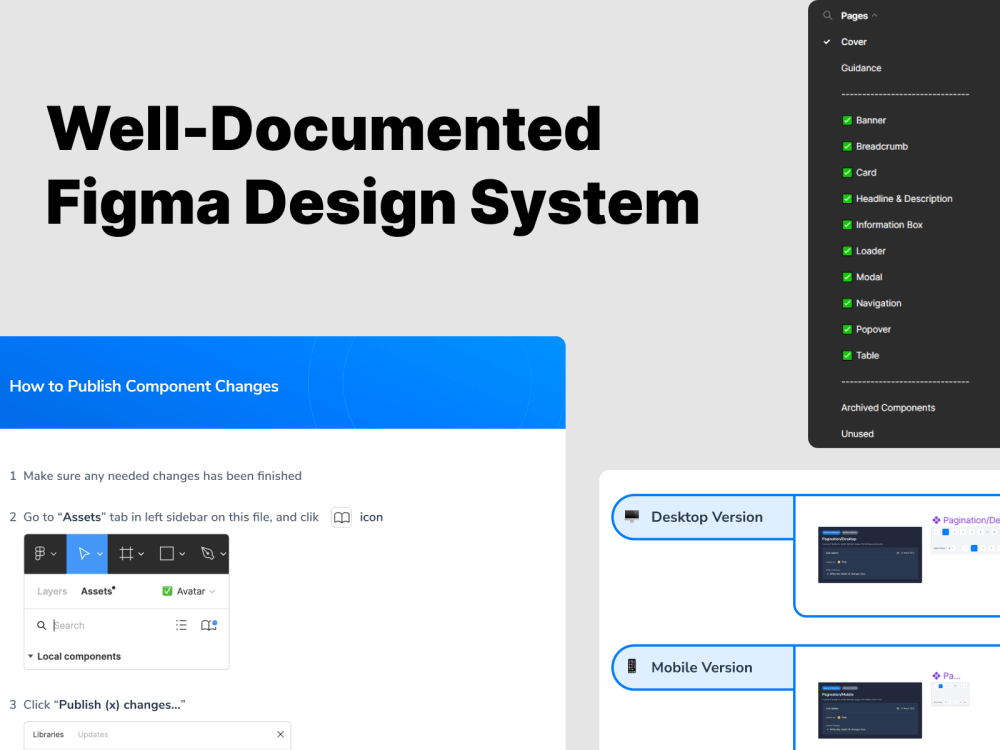Open the Pagination/Desktop dark thumbnail
The height and width of the screenshot is (750, 1000).
[x=870, y=555]
